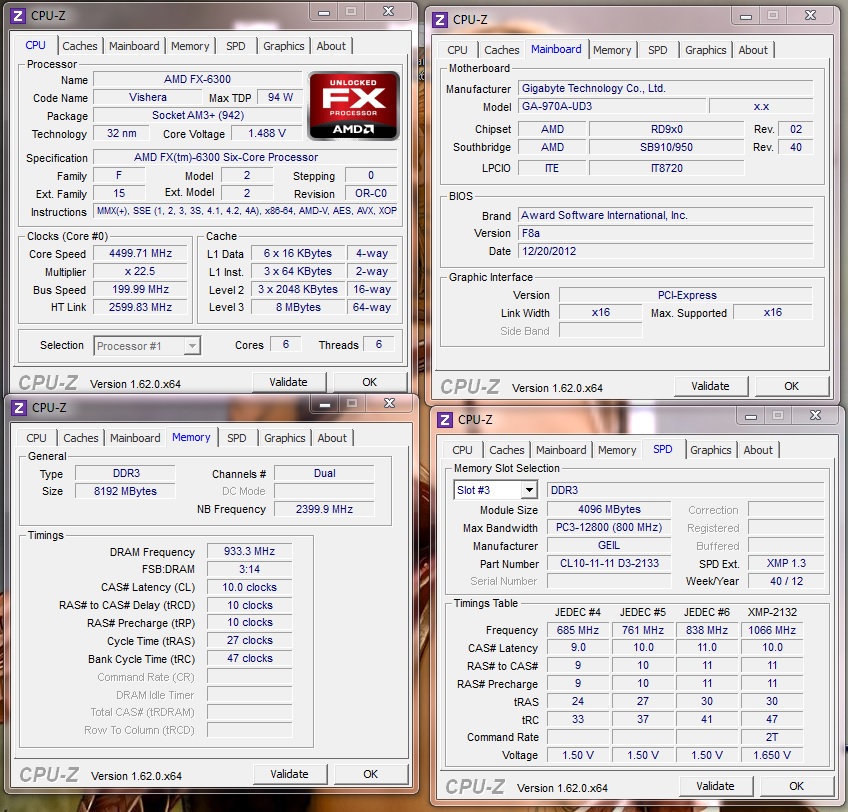The image size is (848, 812).
Task: Click Validate in the SPD window
Action: tap(716, 786)
